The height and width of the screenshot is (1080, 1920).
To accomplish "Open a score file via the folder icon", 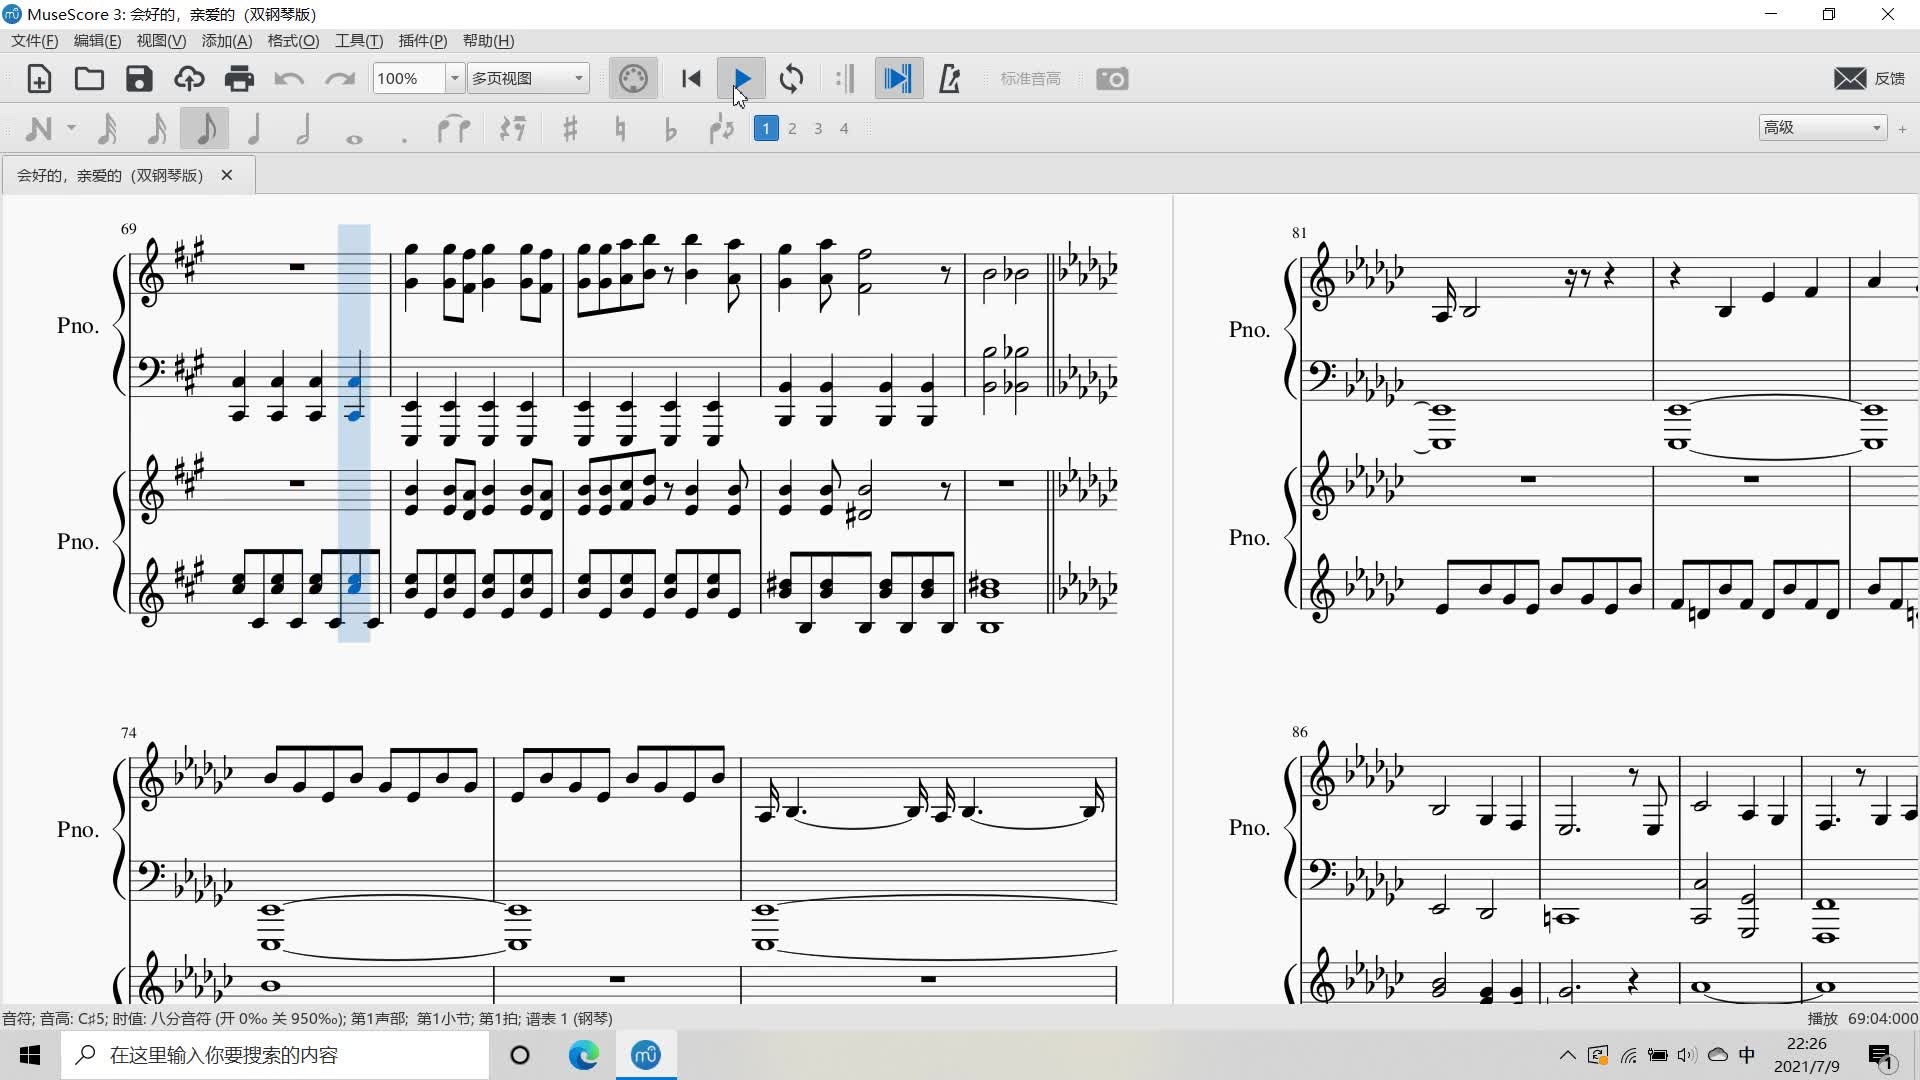I will (x=89, y=79).
